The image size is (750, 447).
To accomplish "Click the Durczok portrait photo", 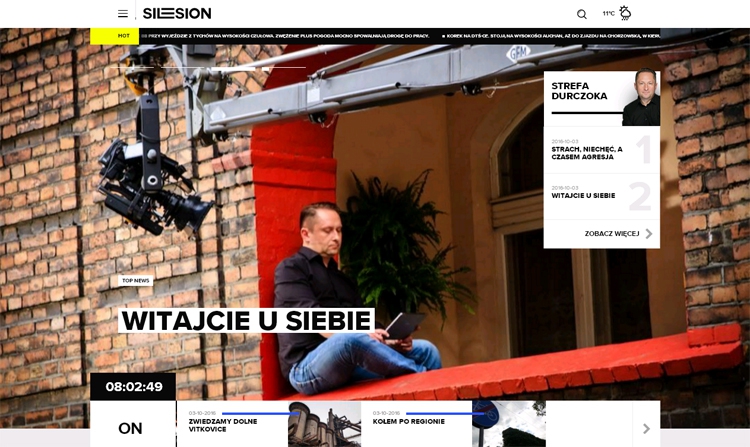I will point(640,98).
